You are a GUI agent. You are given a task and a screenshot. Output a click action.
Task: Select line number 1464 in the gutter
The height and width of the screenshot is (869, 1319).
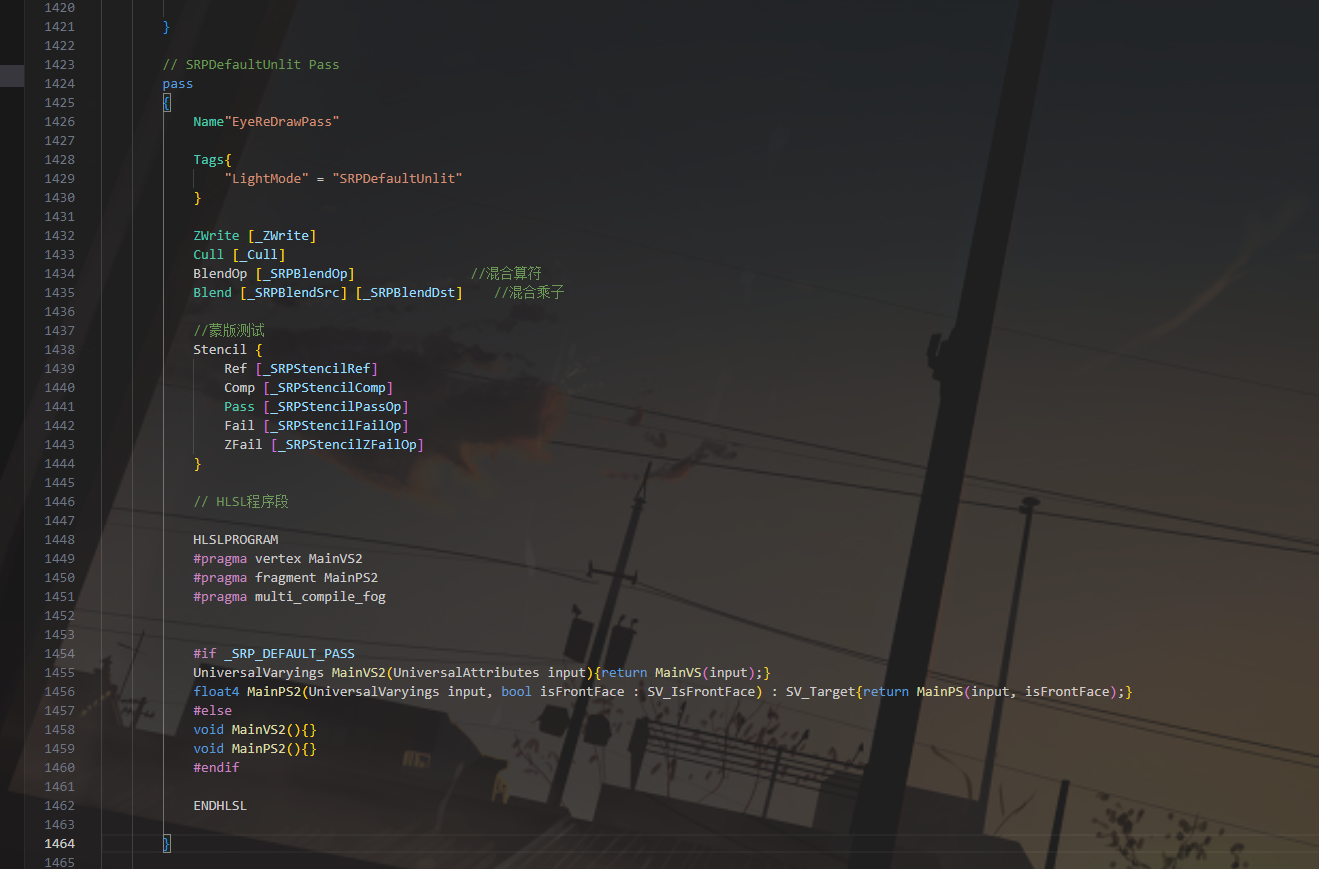[59, 844]
